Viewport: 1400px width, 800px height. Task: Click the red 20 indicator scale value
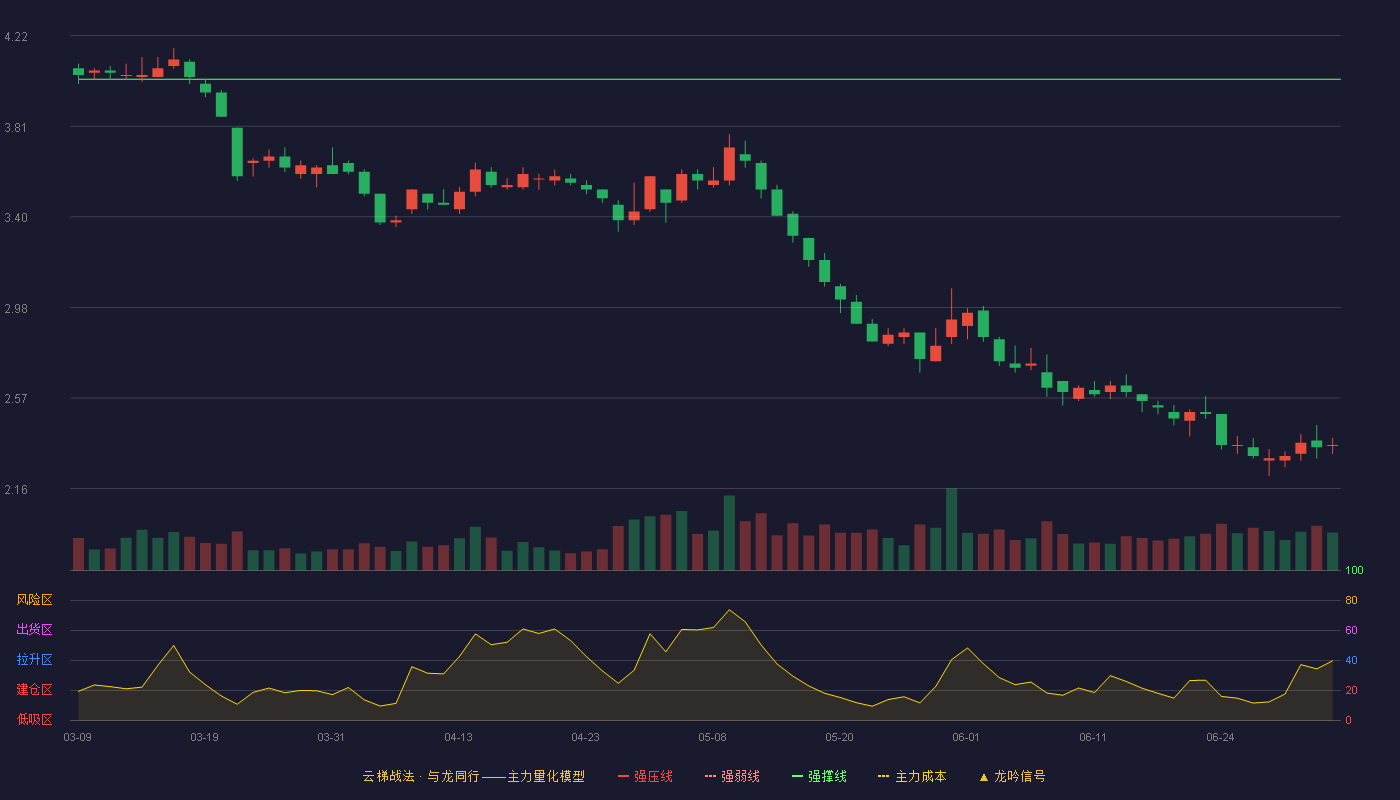1351,690
